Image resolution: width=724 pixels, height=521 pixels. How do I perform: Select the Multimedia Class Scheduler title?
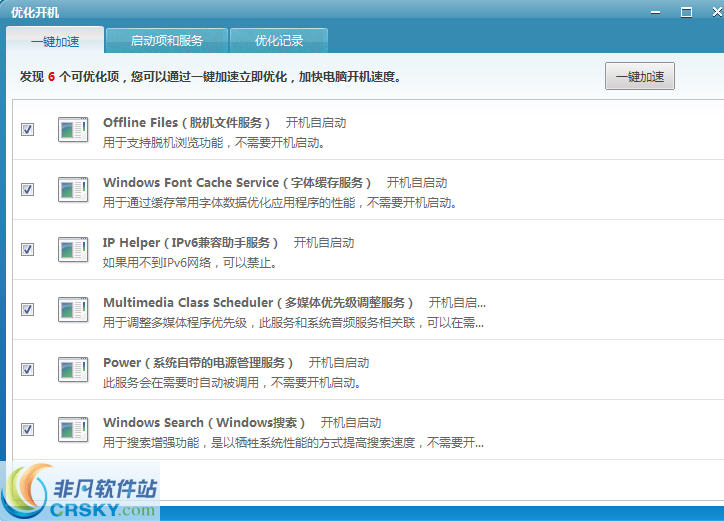(x=258, y=303)
